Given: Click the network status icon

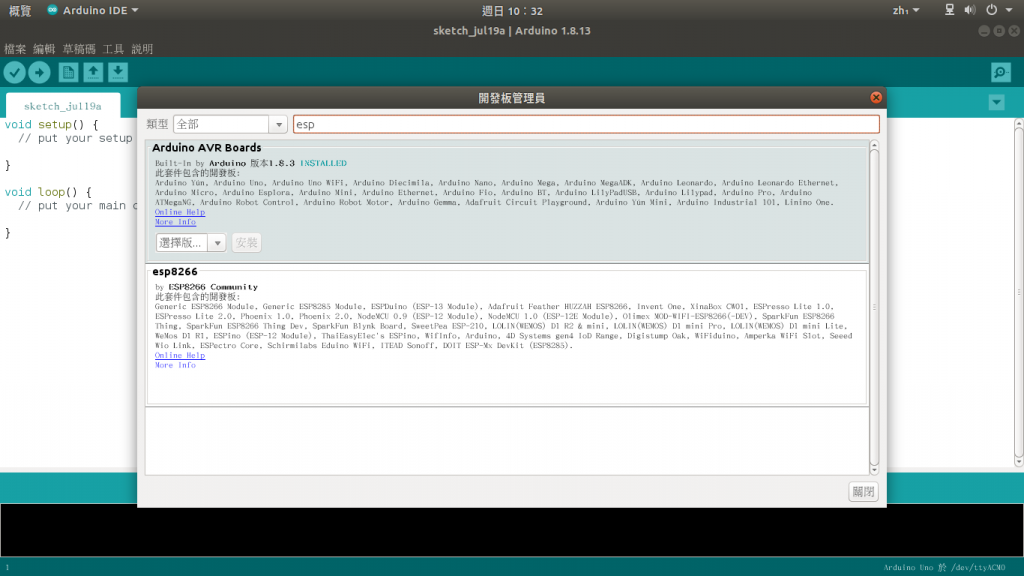Looking at the screenshot, I should [950, 10].
